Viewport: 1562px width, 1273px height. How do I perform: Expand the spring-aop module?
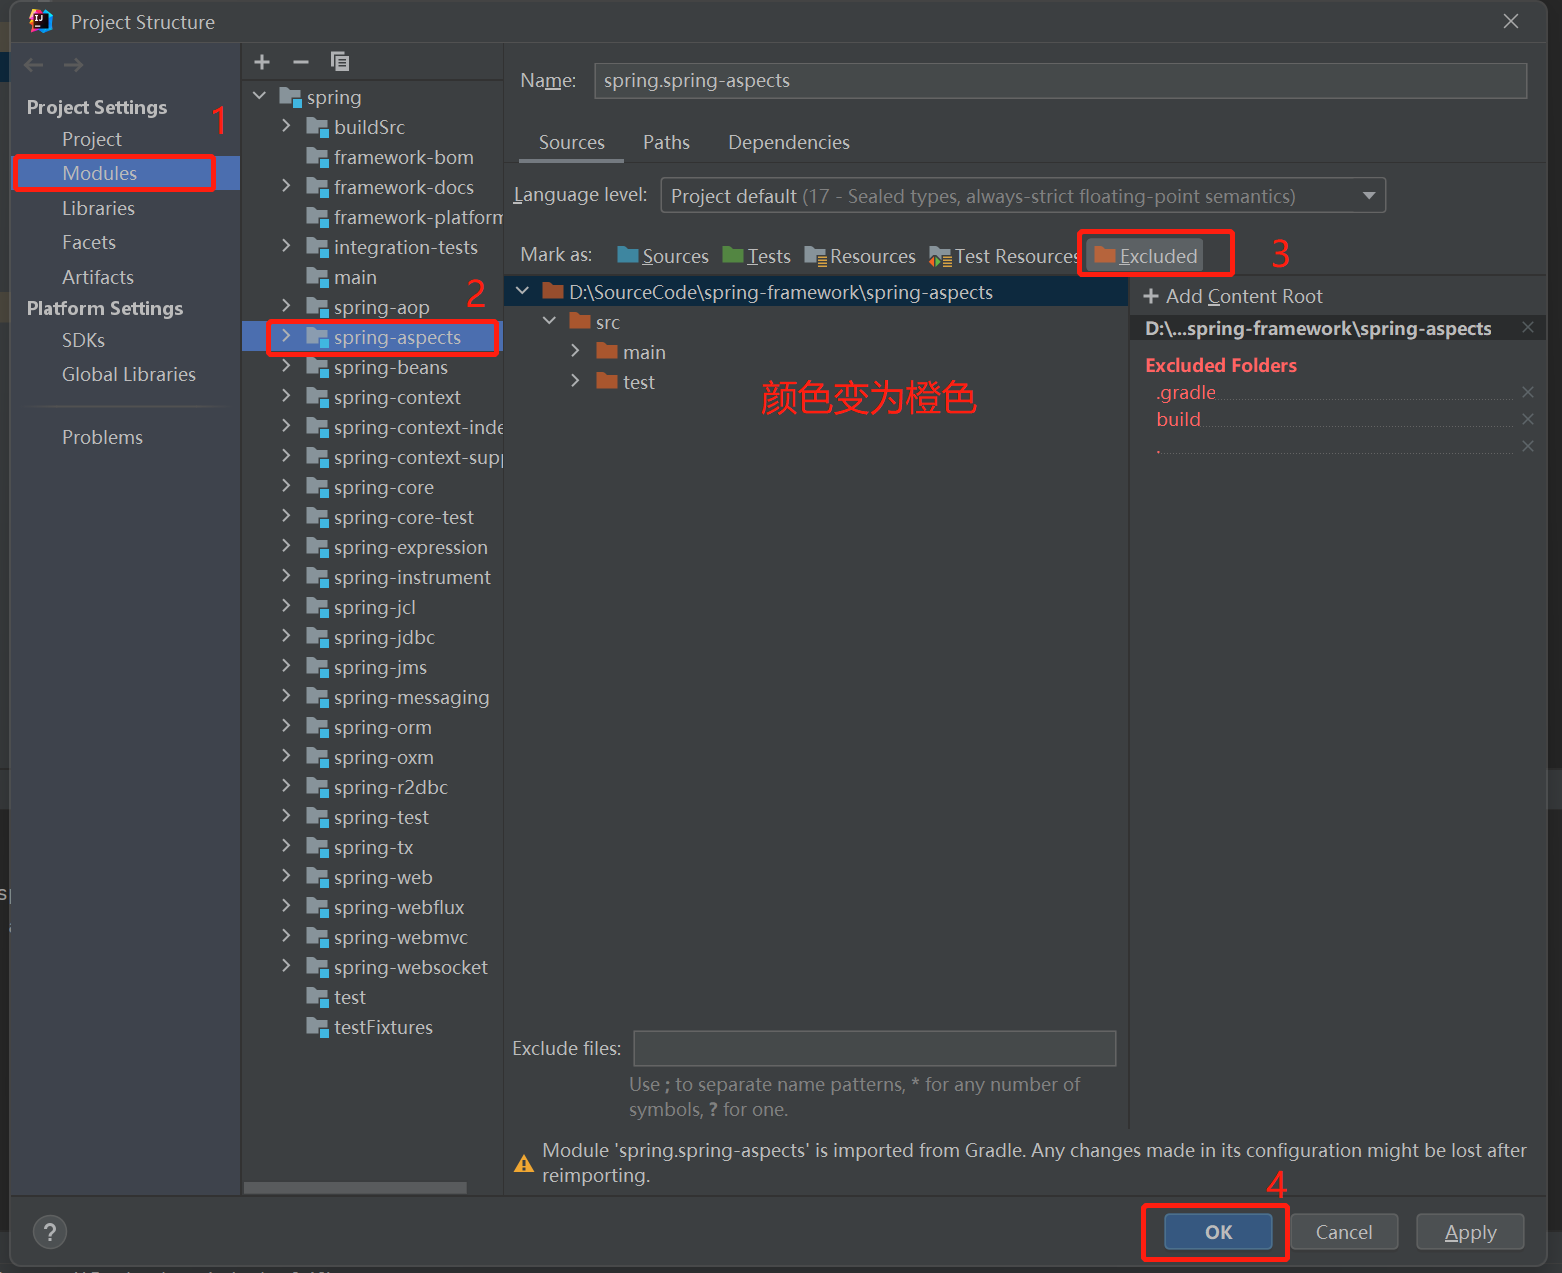tap(286, 306)
